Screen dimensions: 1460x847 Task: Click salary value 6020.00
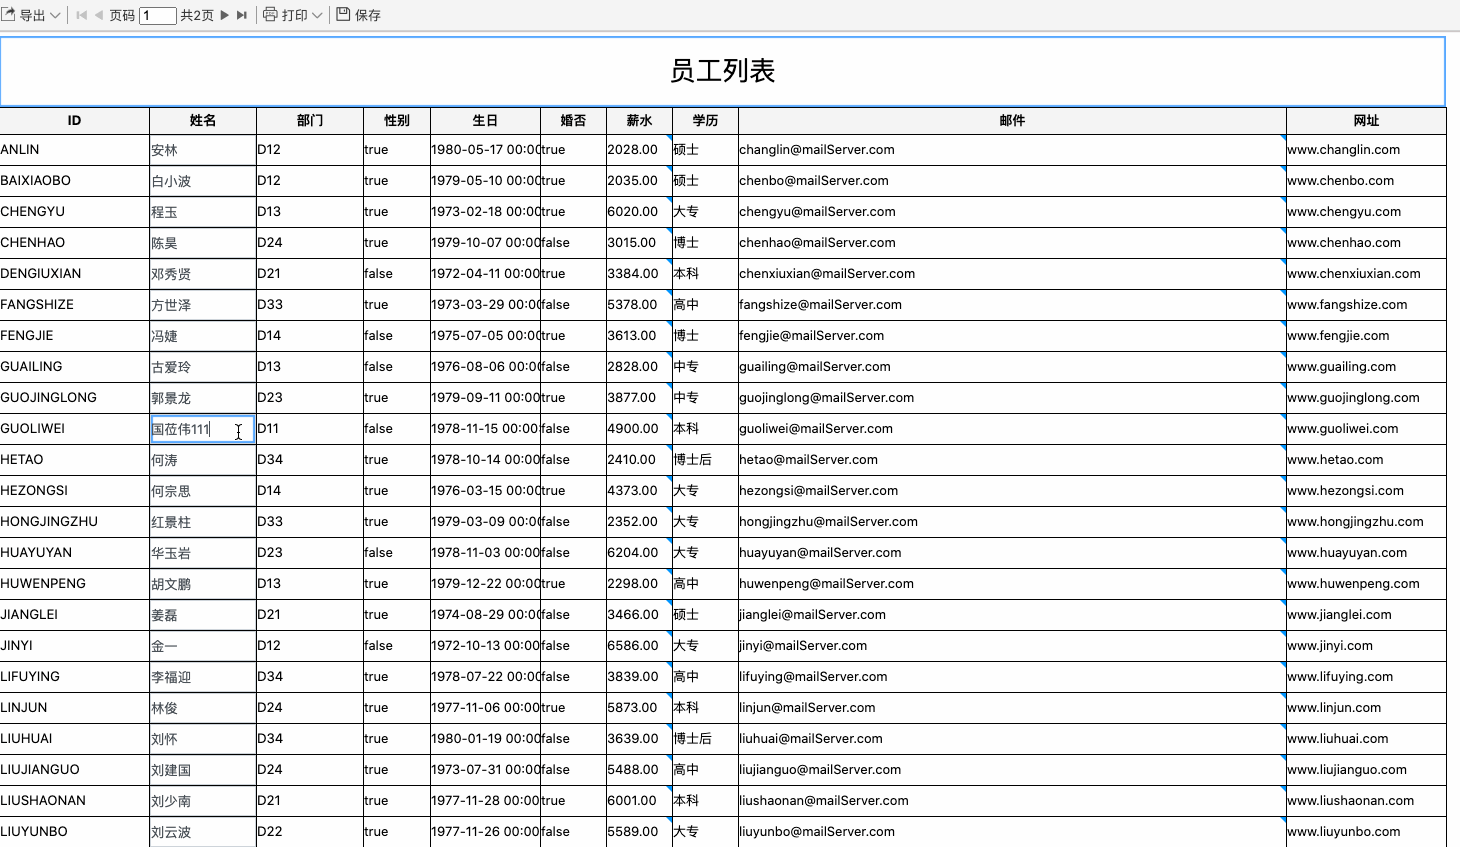point(632,211)
